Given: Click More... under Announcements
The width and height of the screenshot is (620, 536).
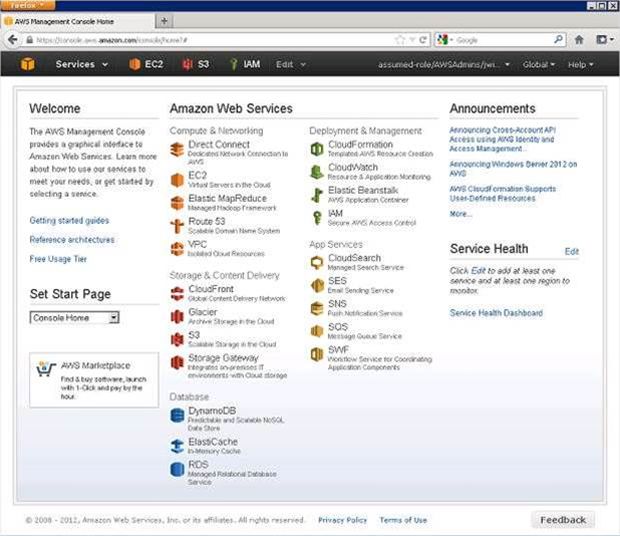Looking at the screenshot, I should point(461,214).
